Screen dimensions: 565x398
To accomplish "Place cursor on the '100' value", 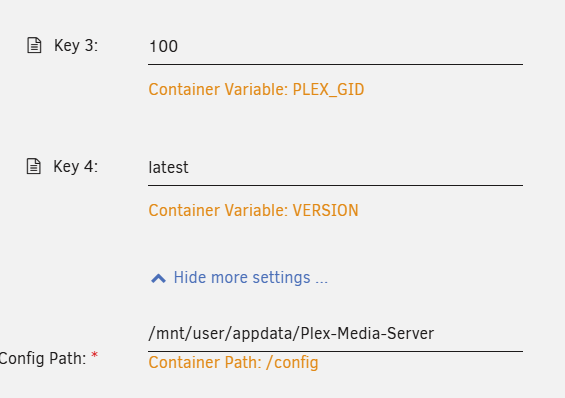I will (163, 47).
